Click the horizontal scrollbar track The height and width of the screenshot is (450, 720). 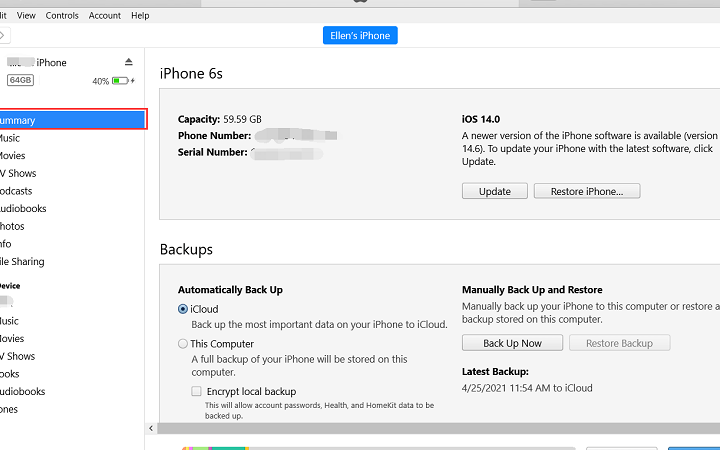(x=439, y=428)
